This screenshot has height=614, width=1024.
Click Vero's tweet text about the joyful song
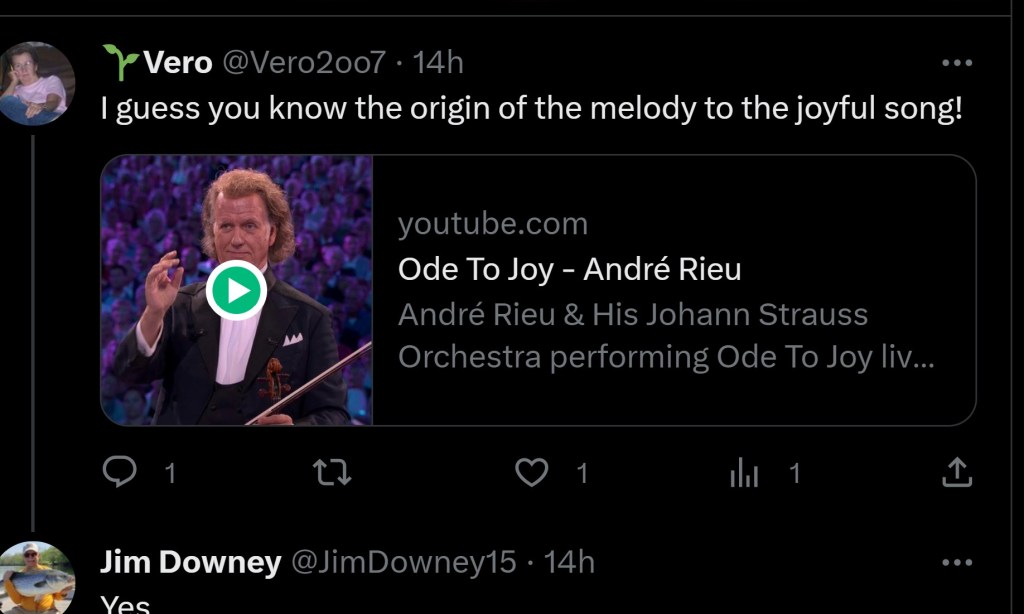(531, 109)
